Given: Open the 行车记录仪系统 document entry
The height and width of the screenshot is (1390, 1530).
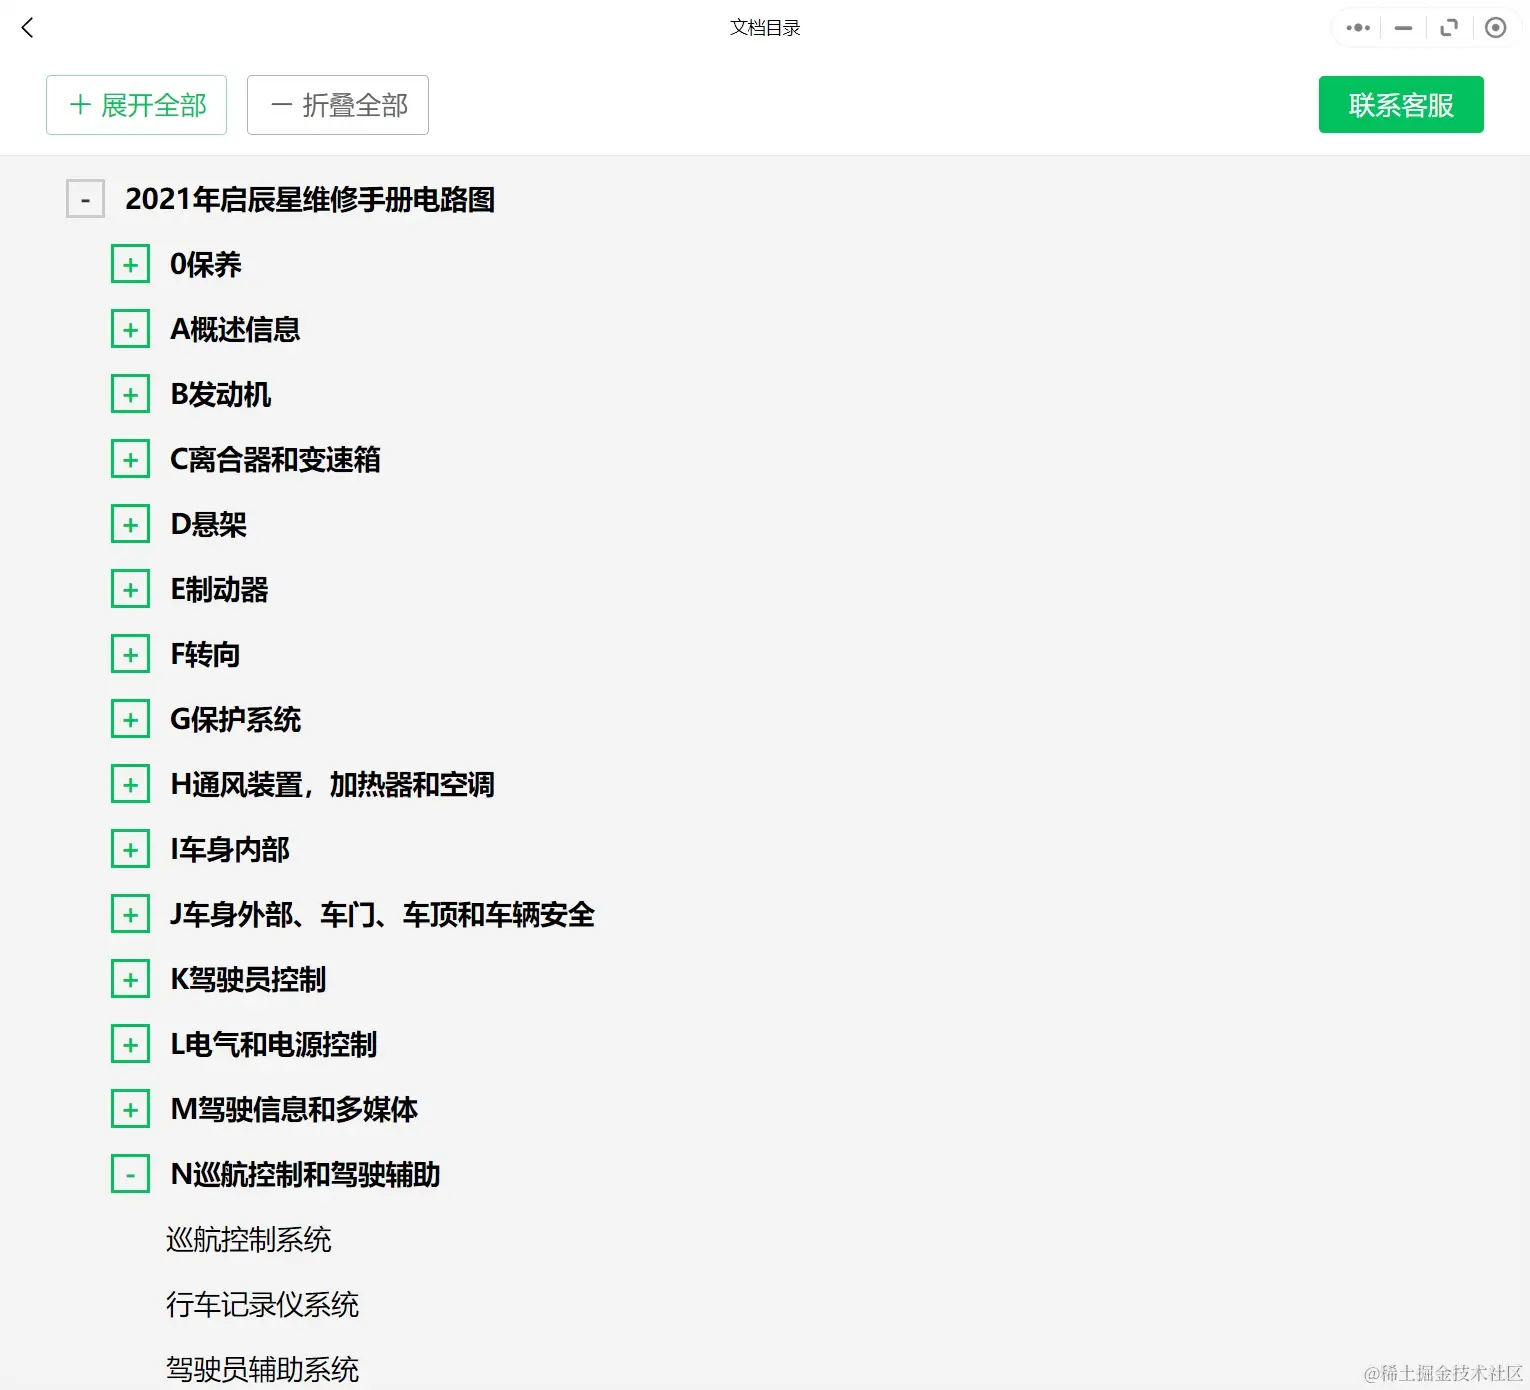Looking at the screenshot, I should click(263, 1304).
